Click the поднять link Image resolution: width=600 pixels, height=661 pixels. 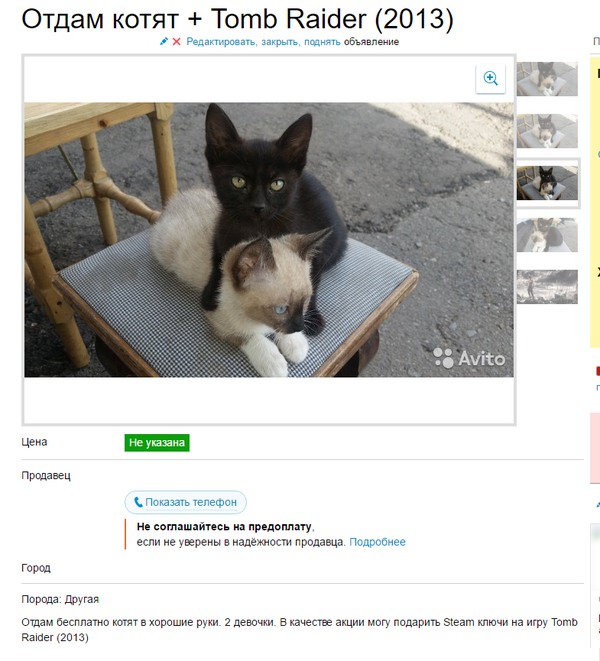click(322, 42)
